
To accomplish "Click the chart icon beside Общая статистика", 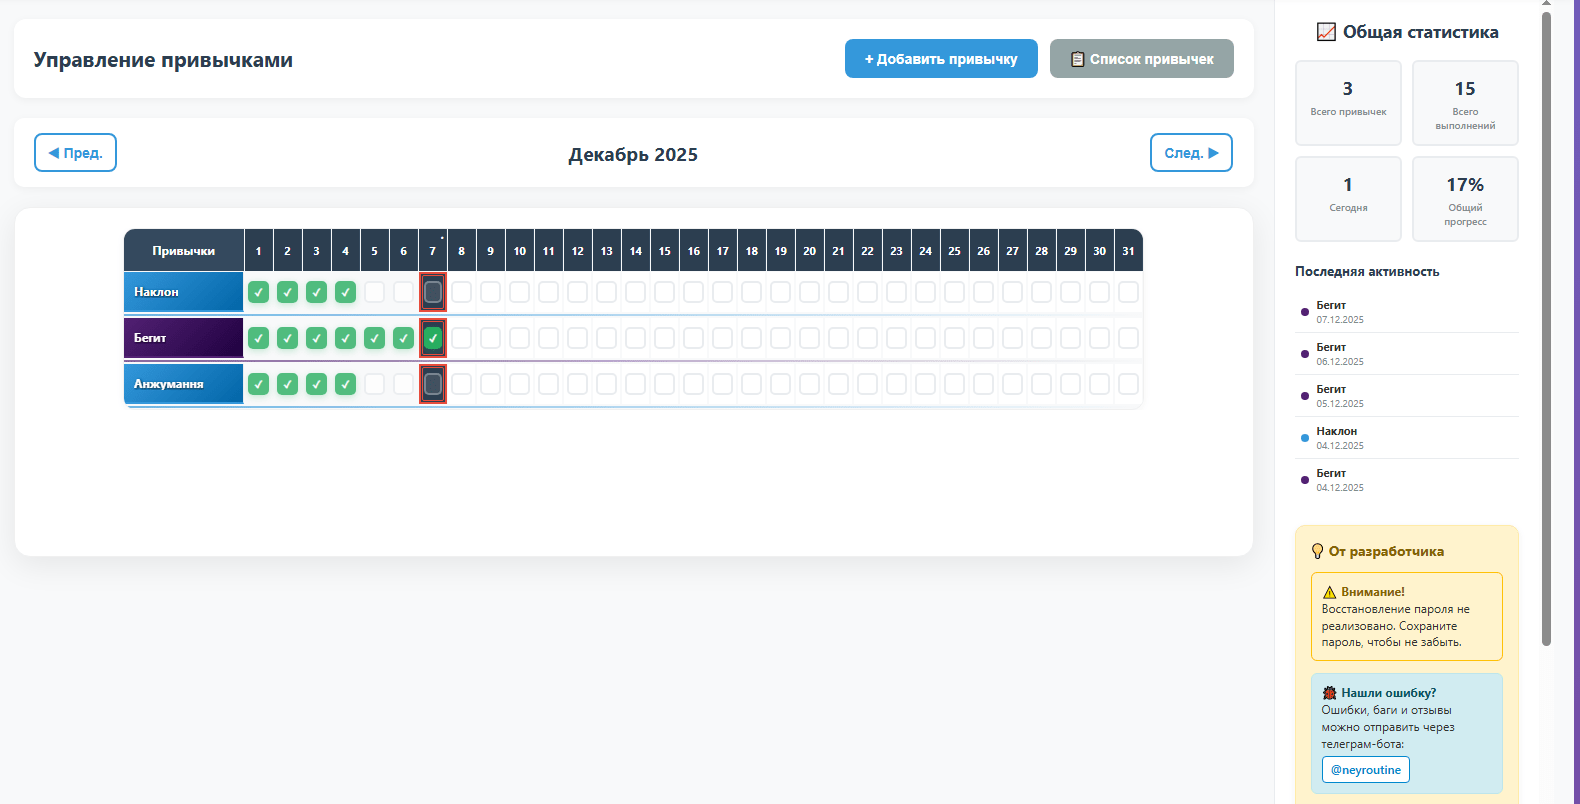I will (x=1326, y=32).
